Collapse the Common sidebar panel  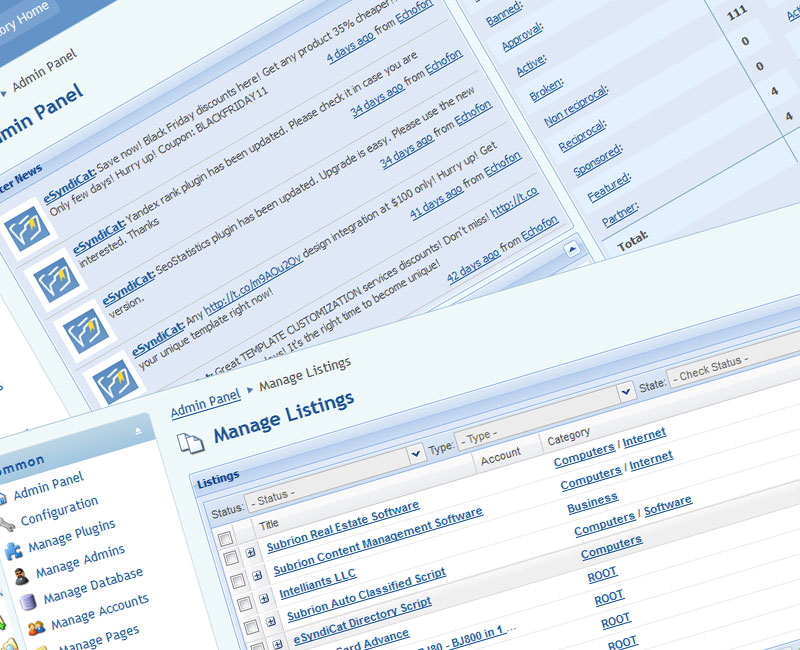pyautogui.click(x=138, y=431)
